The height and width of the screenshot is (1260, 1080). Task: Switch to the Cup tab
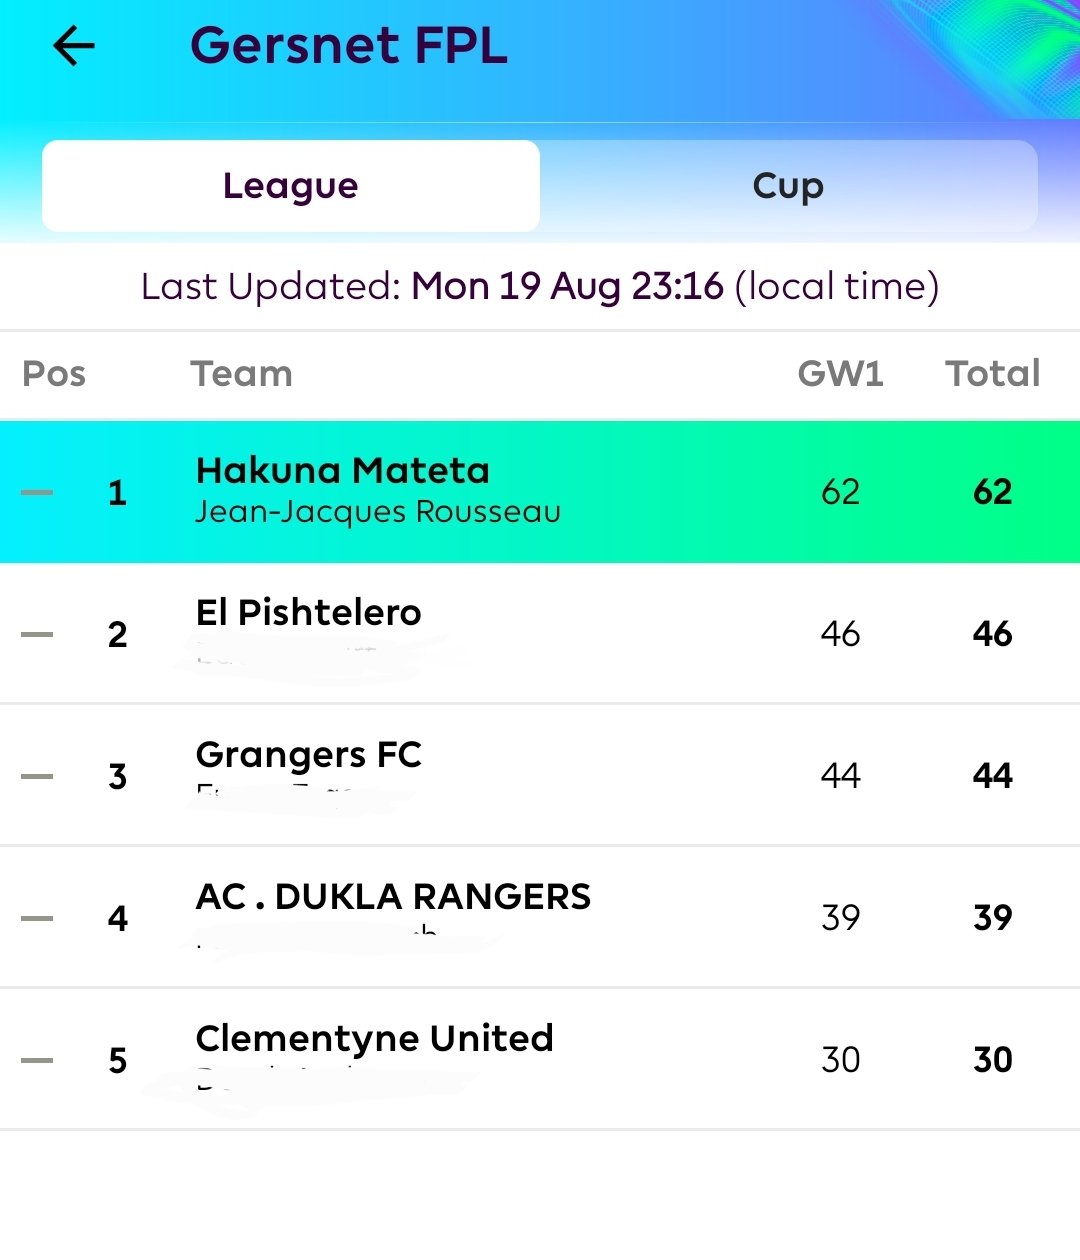click(x=788, y=186)
